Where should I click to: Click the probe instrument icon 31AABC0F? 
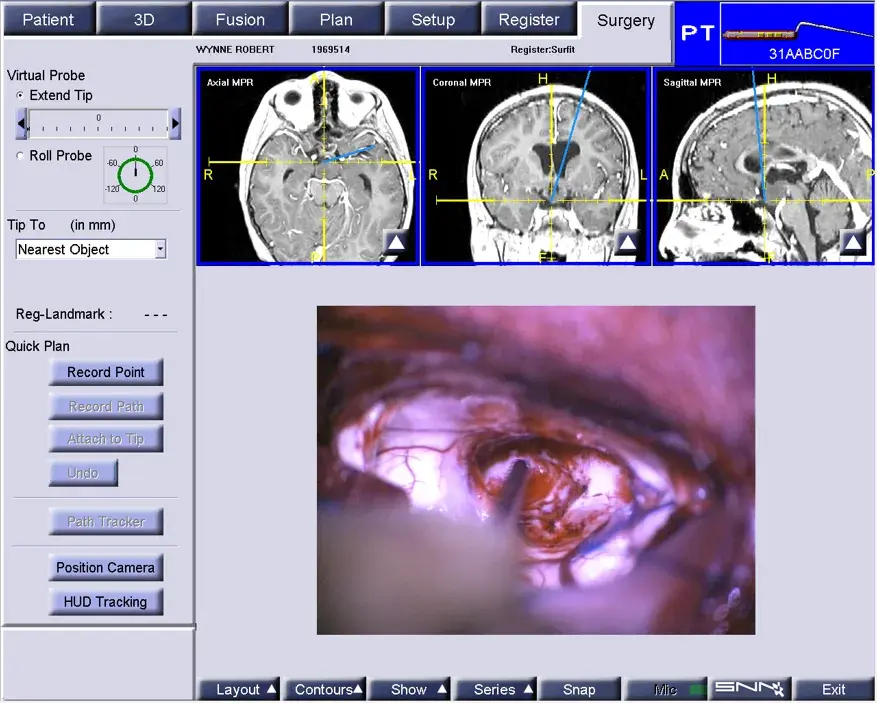[796, 34]
